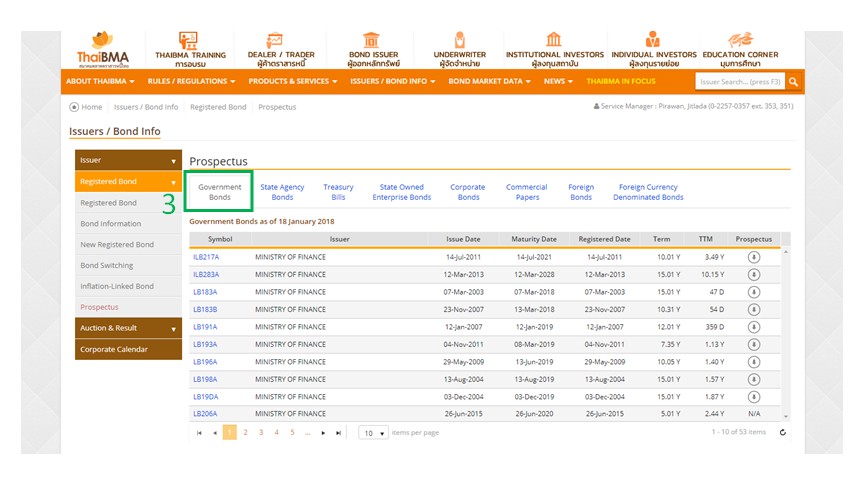Expand Bond Market Data menu
This screenshot has width=858, height=491.
click(490, 81)
